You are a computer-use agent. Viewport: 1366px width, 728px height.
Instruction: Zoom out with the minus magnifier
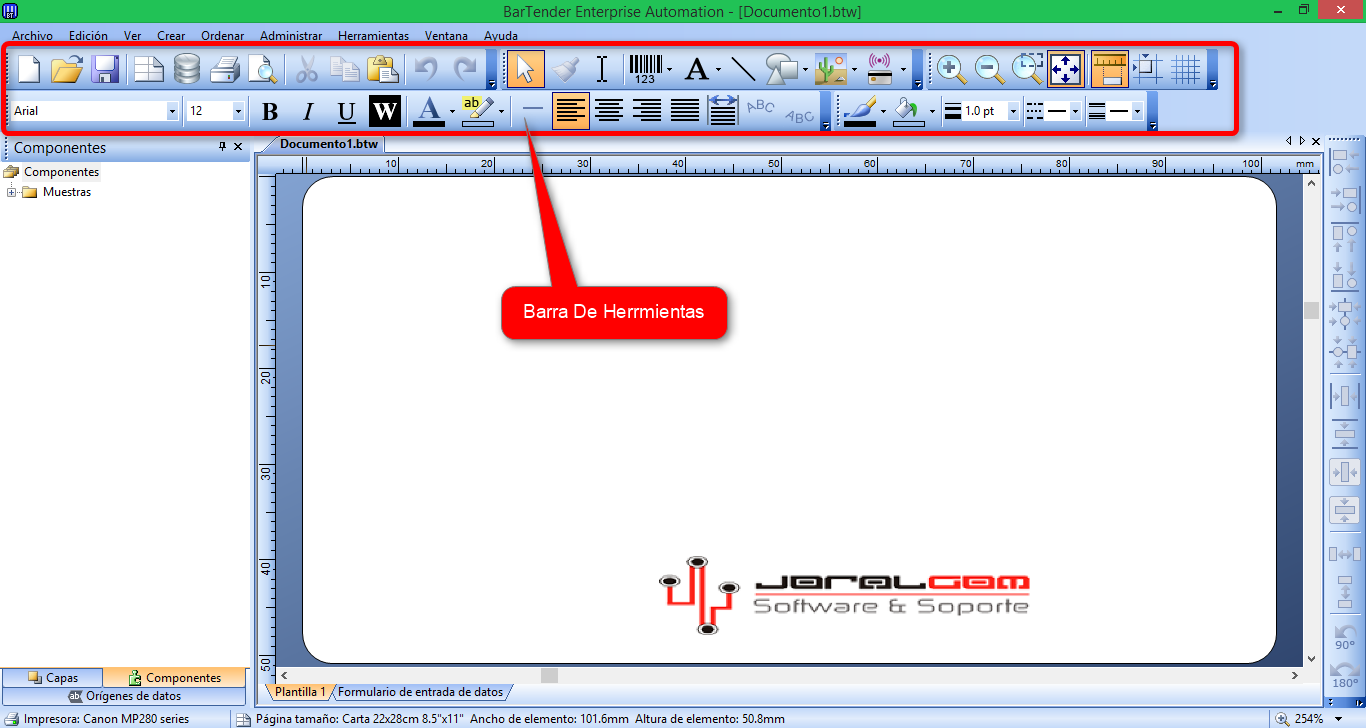click(x=989, y=69)
